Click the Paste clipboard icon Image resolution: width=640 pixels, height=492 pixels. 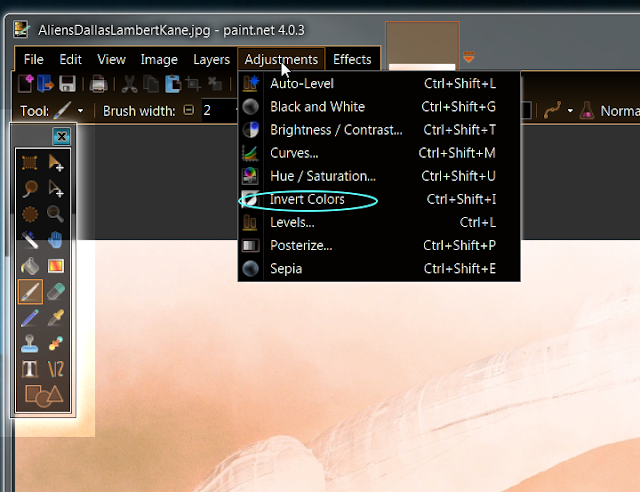[173, 84]
